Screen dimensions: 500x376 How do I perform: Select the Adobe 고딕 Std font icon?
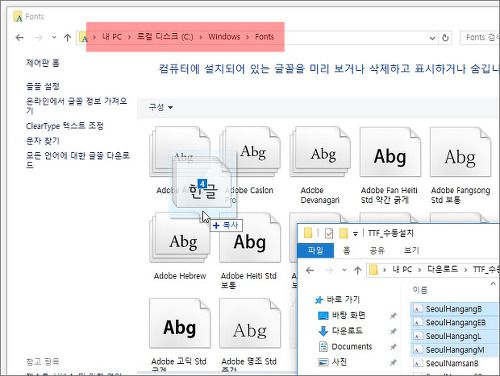tap(180, 323)
